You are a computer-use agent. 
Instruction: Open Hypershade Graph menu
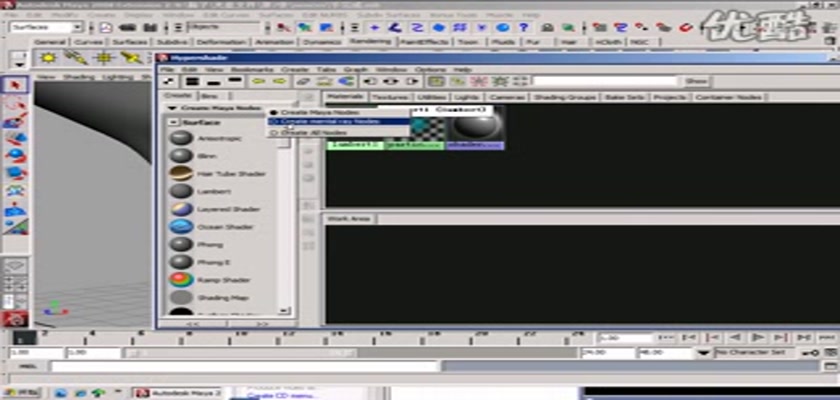coord(356,70)
